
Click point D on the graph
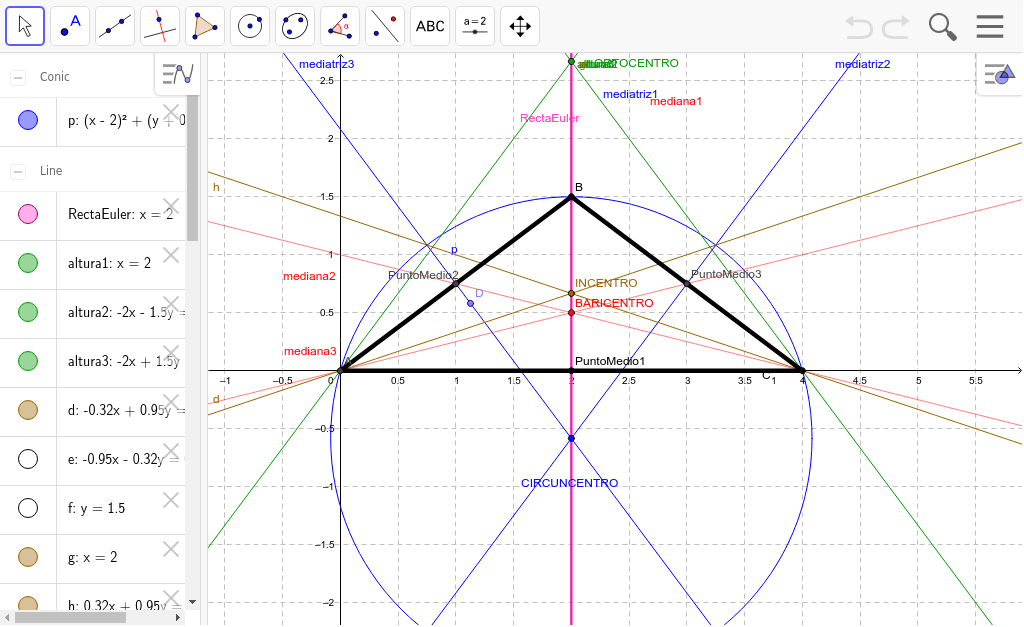[470, 304]
